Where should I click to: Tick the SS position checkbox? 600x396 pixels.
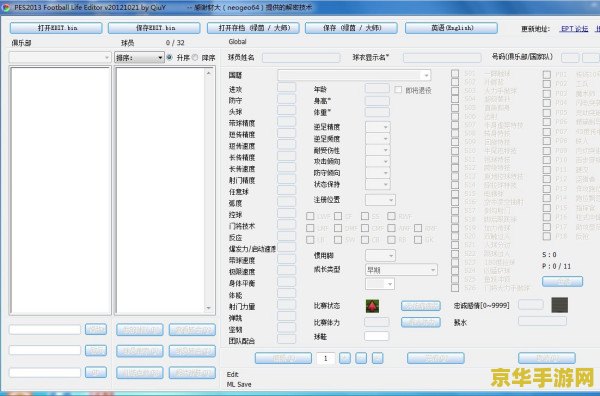365,217
